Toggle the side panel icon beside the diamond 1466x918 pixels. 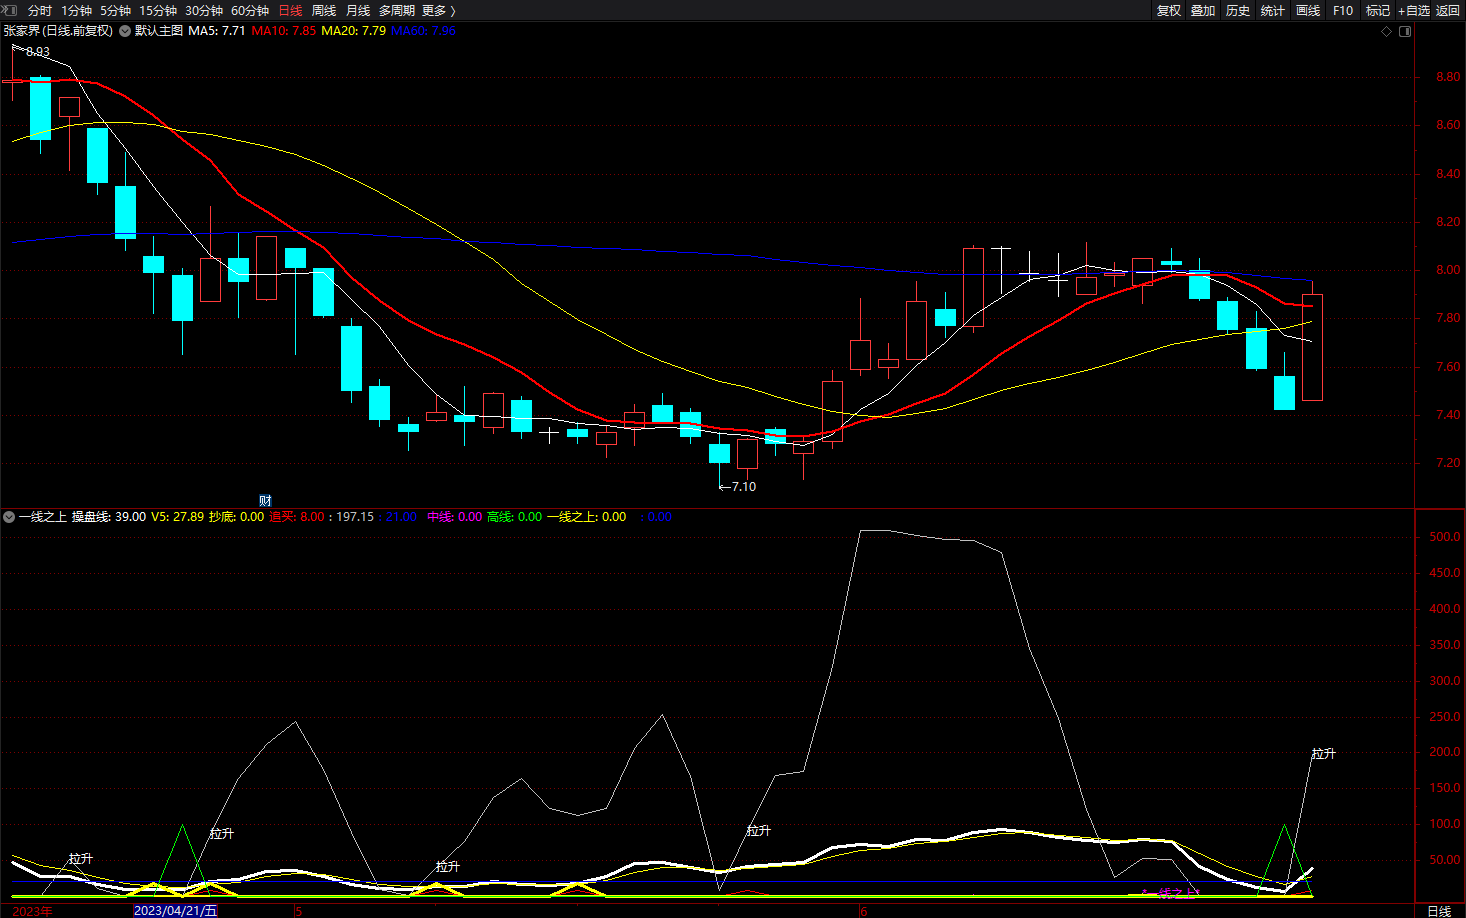[x=1405, y=31]
